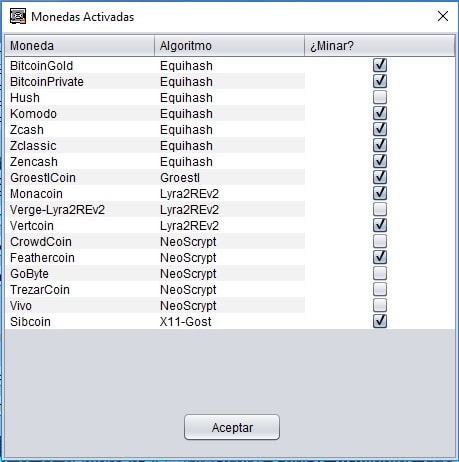Click the Aceptar button
Screen dimensions: 459x462
pos(232,427)
